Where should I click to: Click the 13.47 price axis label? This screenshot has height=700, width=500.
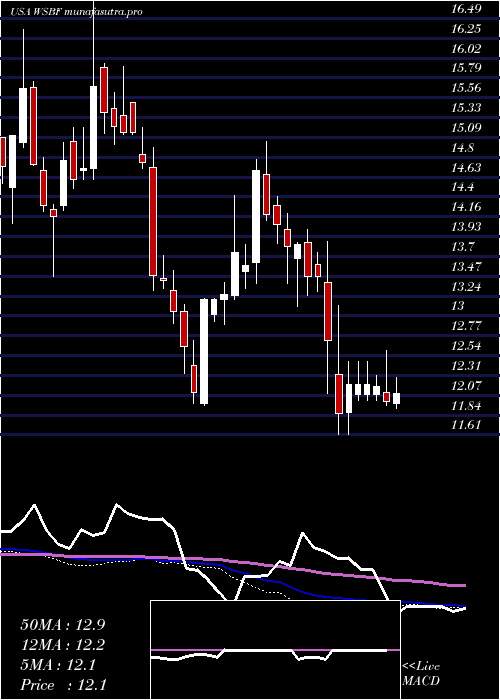pyautogui.click(x=466, y=267)
